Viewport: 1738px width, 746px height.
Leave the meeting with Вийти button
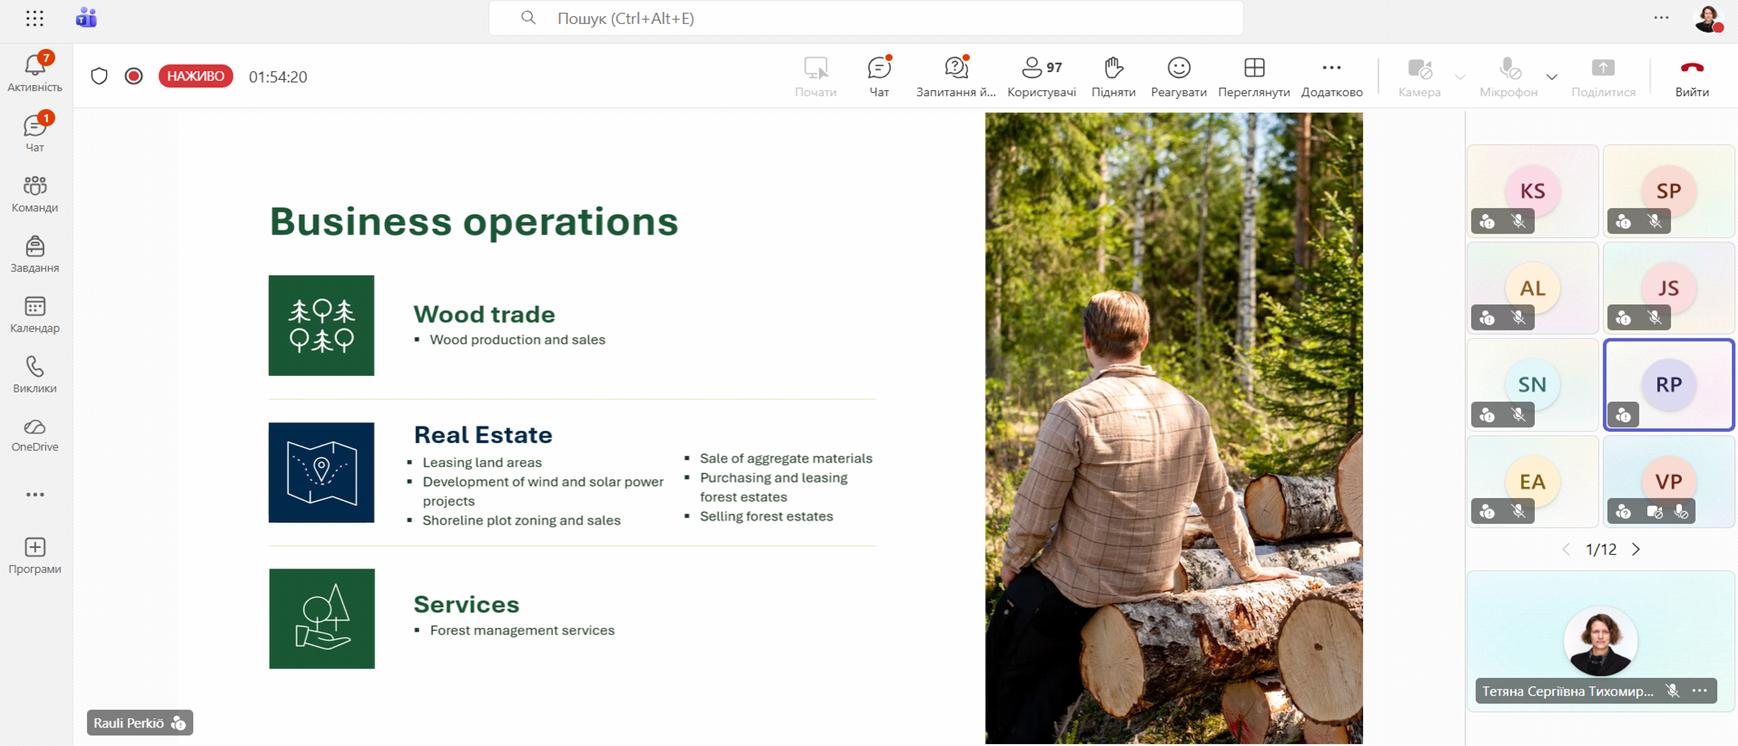[1691, 75]
